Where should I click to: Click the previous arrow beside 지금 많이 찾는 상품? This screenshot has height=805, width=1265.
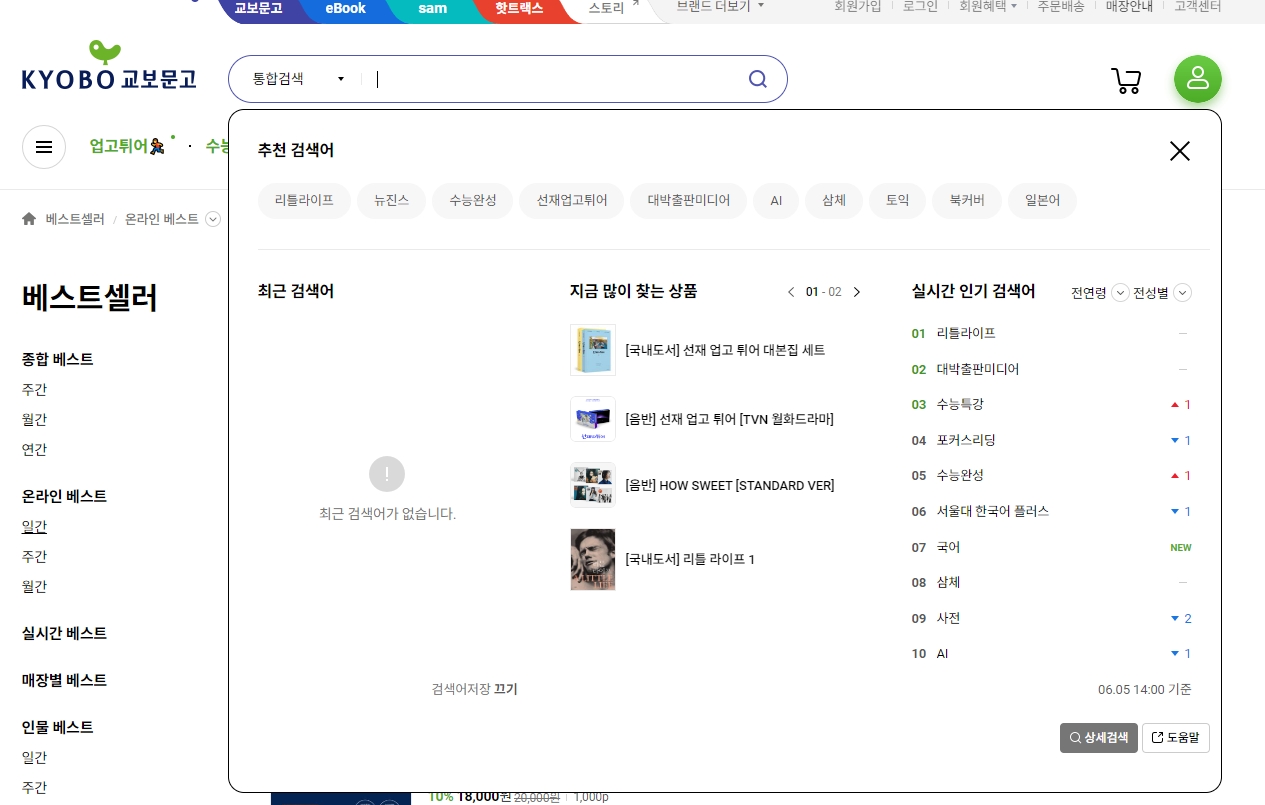point(791,292)
